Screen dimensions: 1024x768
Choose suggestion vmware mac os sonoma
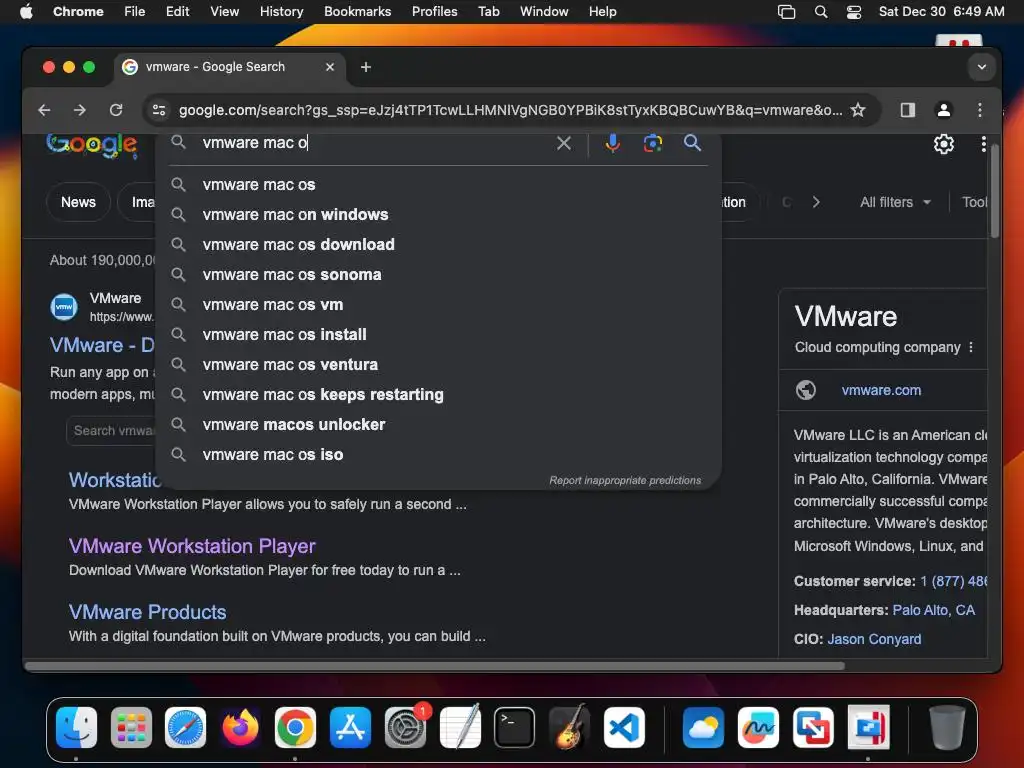[439, 275]
